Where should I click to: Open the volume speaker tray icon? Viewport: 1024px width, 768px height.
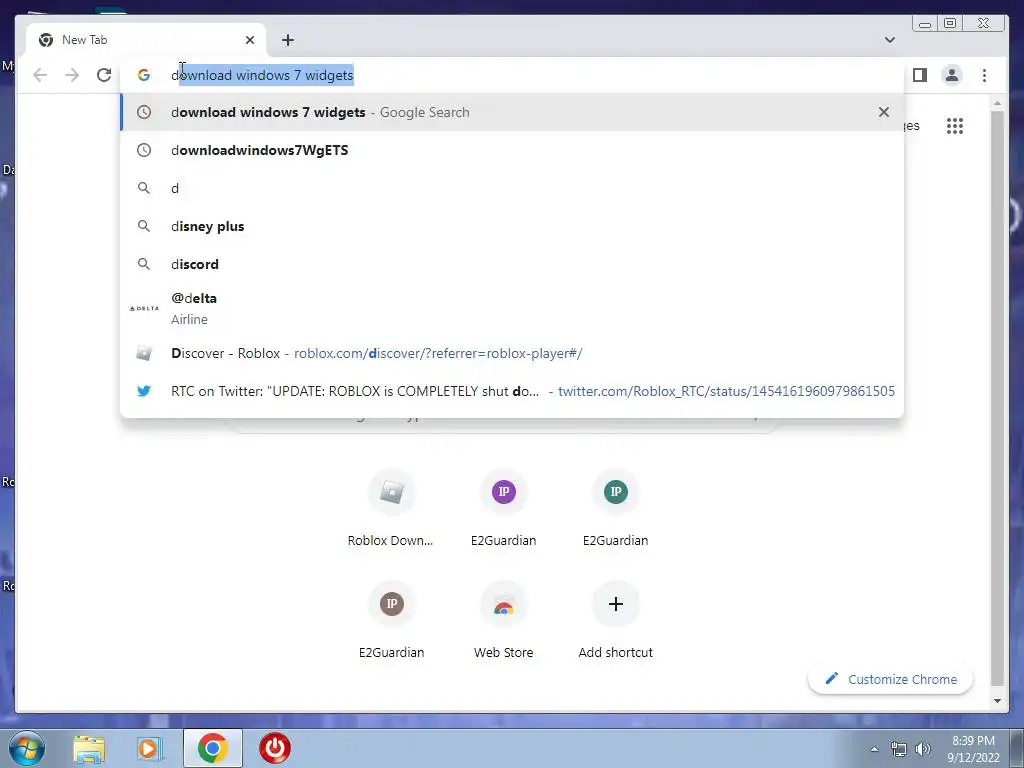[923, 749]
